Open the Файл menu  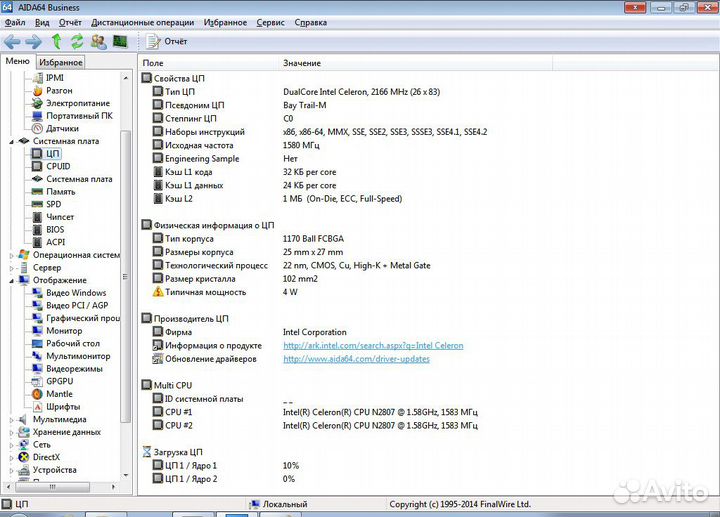pyautogui.click(x=15, y=22)
